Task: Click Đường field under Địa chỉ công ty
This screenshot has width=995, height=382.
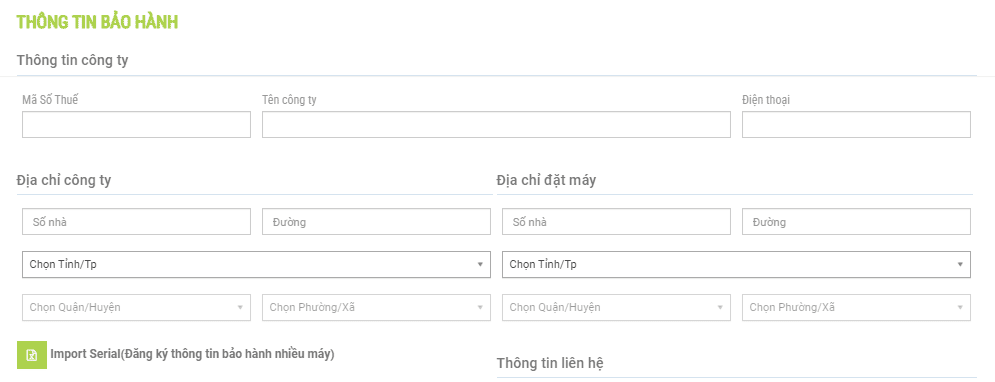Action: click(x=376, y=221)
